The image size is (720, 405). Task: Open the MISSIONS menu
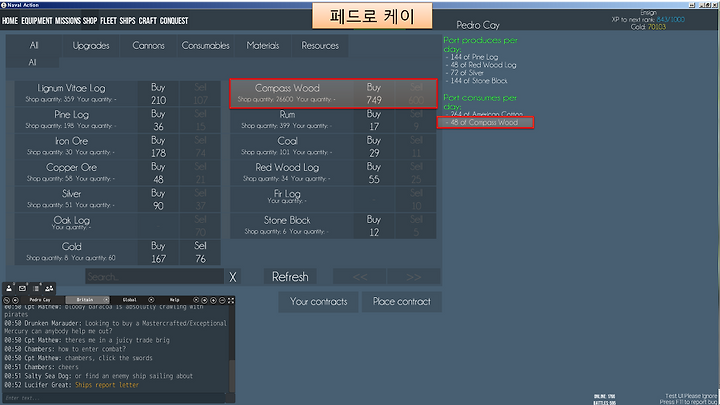pyautogui.click(x=68, y=21)
